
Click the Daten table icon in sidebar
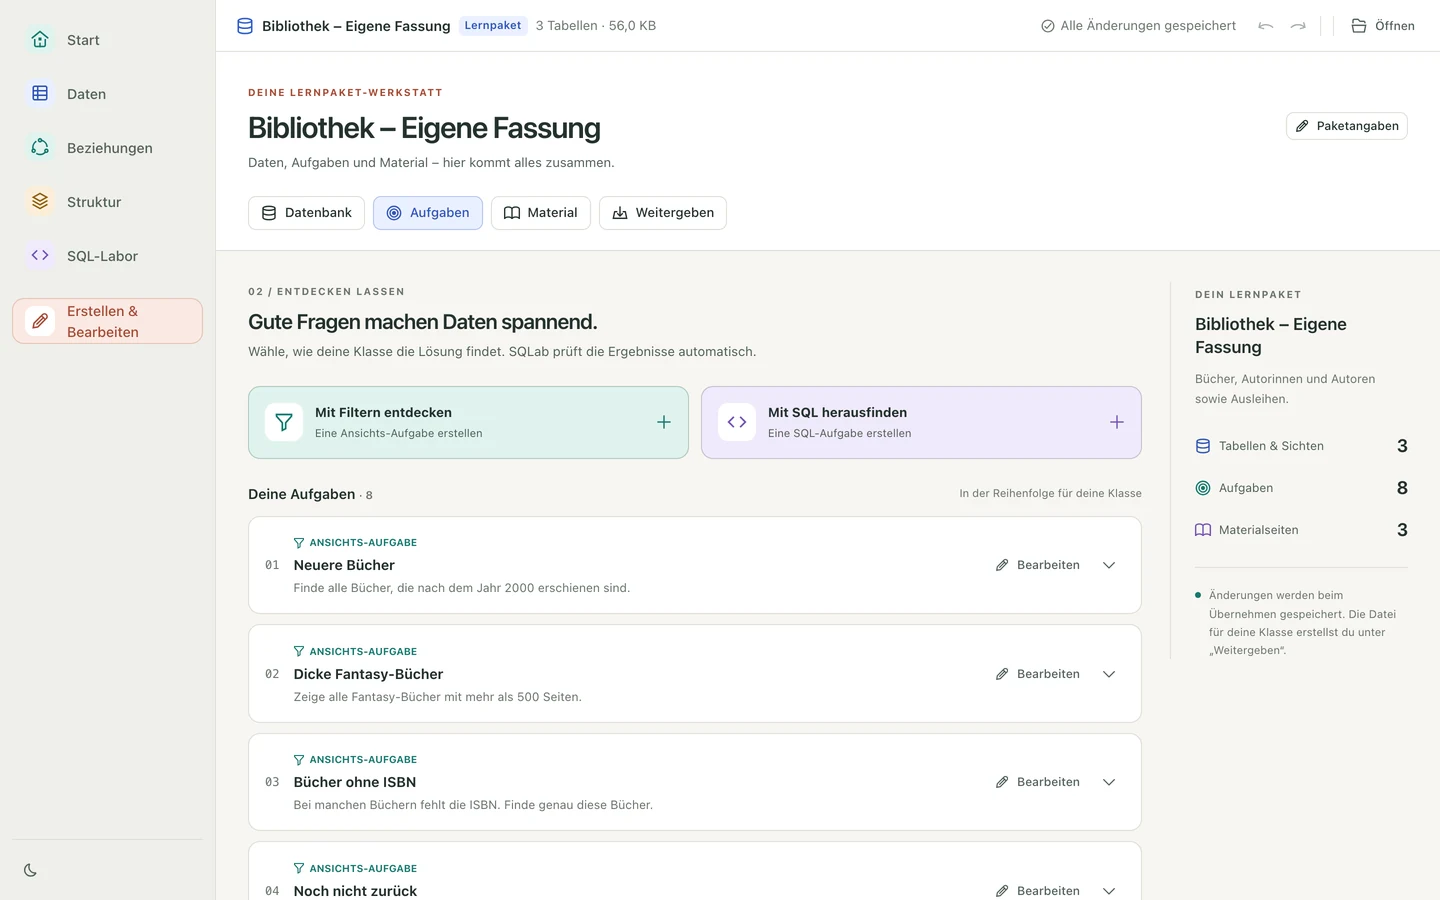tap(40, 93)
